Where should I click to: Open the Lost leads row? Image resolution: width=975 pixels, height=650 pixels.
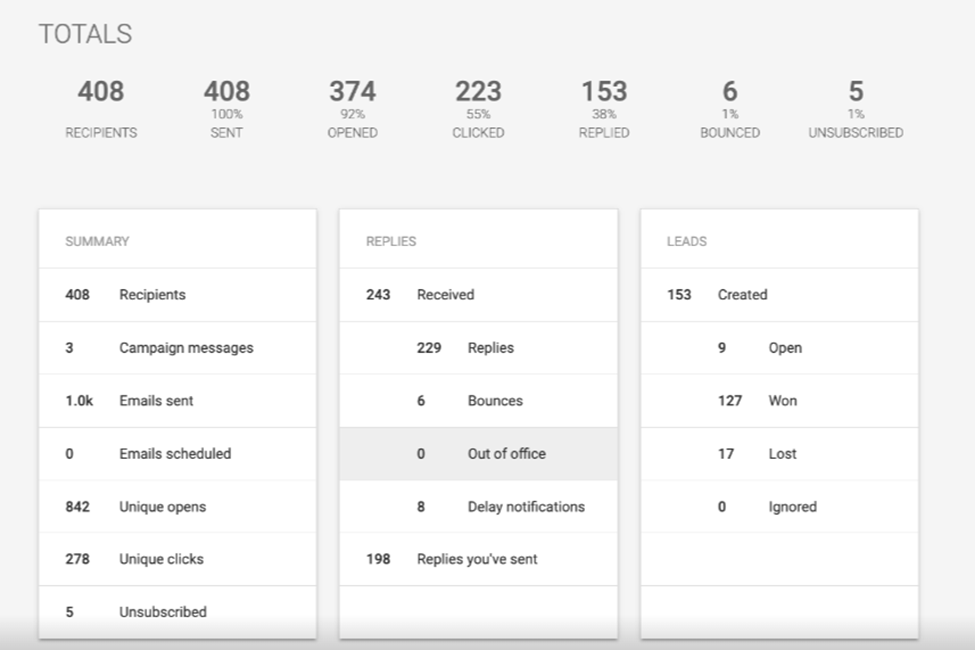(x=780, y=453)
